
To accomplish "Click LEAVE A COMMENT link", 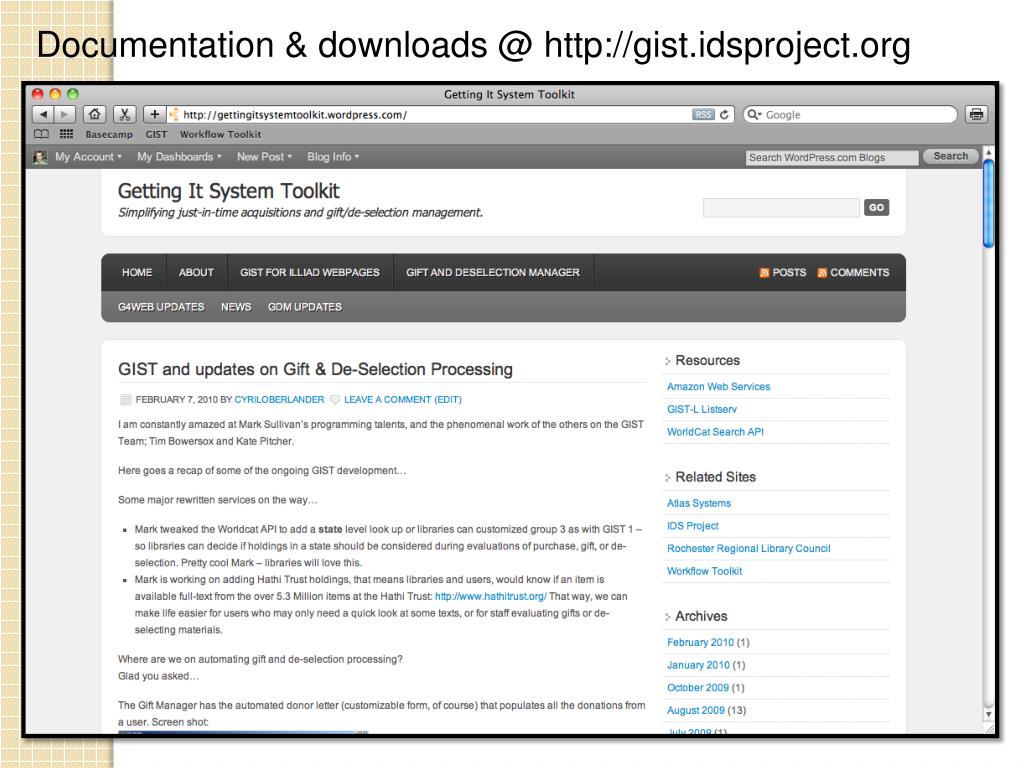I will pos(387,400).
